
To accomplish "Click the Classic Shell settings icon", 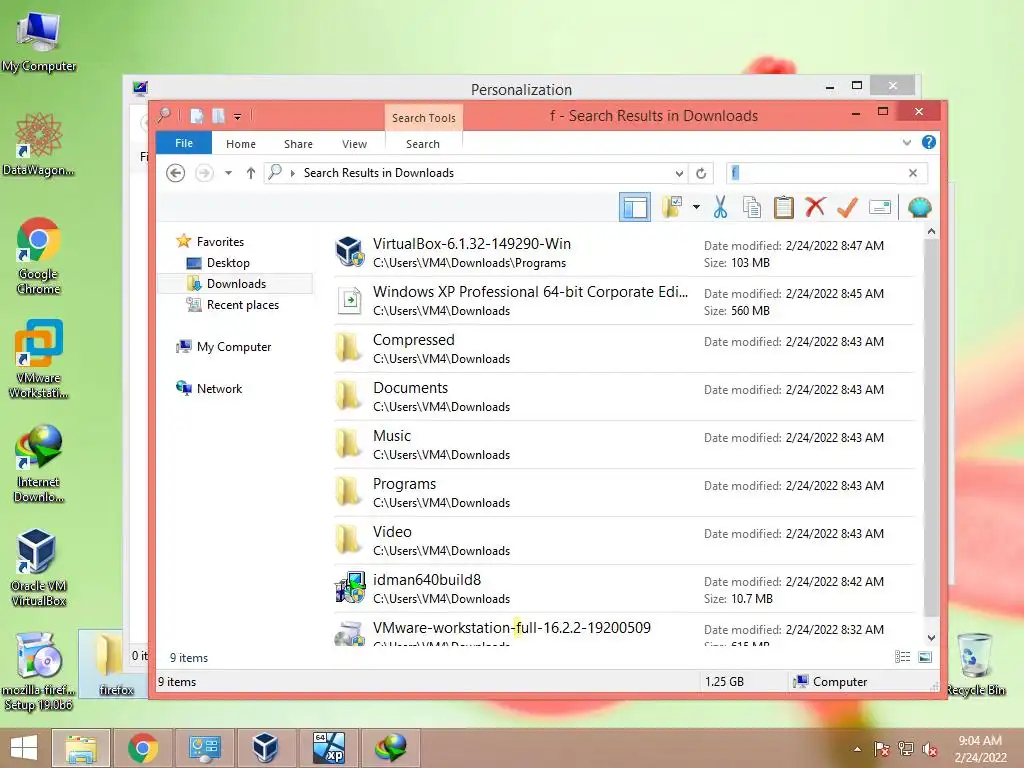I will [920, 208].
